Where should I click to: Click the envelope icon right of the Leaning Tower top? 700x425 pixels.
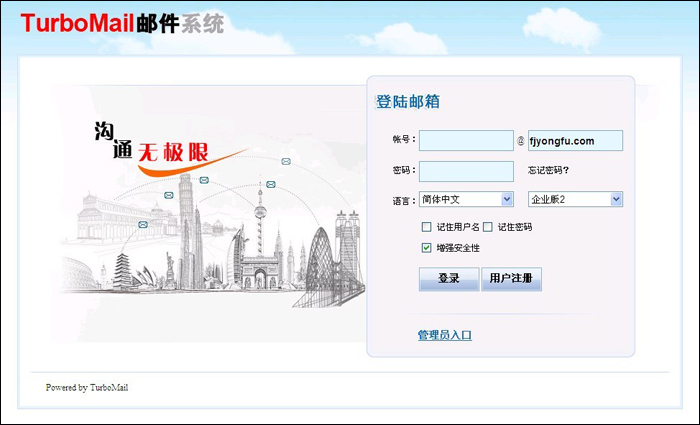coord(204,180)
